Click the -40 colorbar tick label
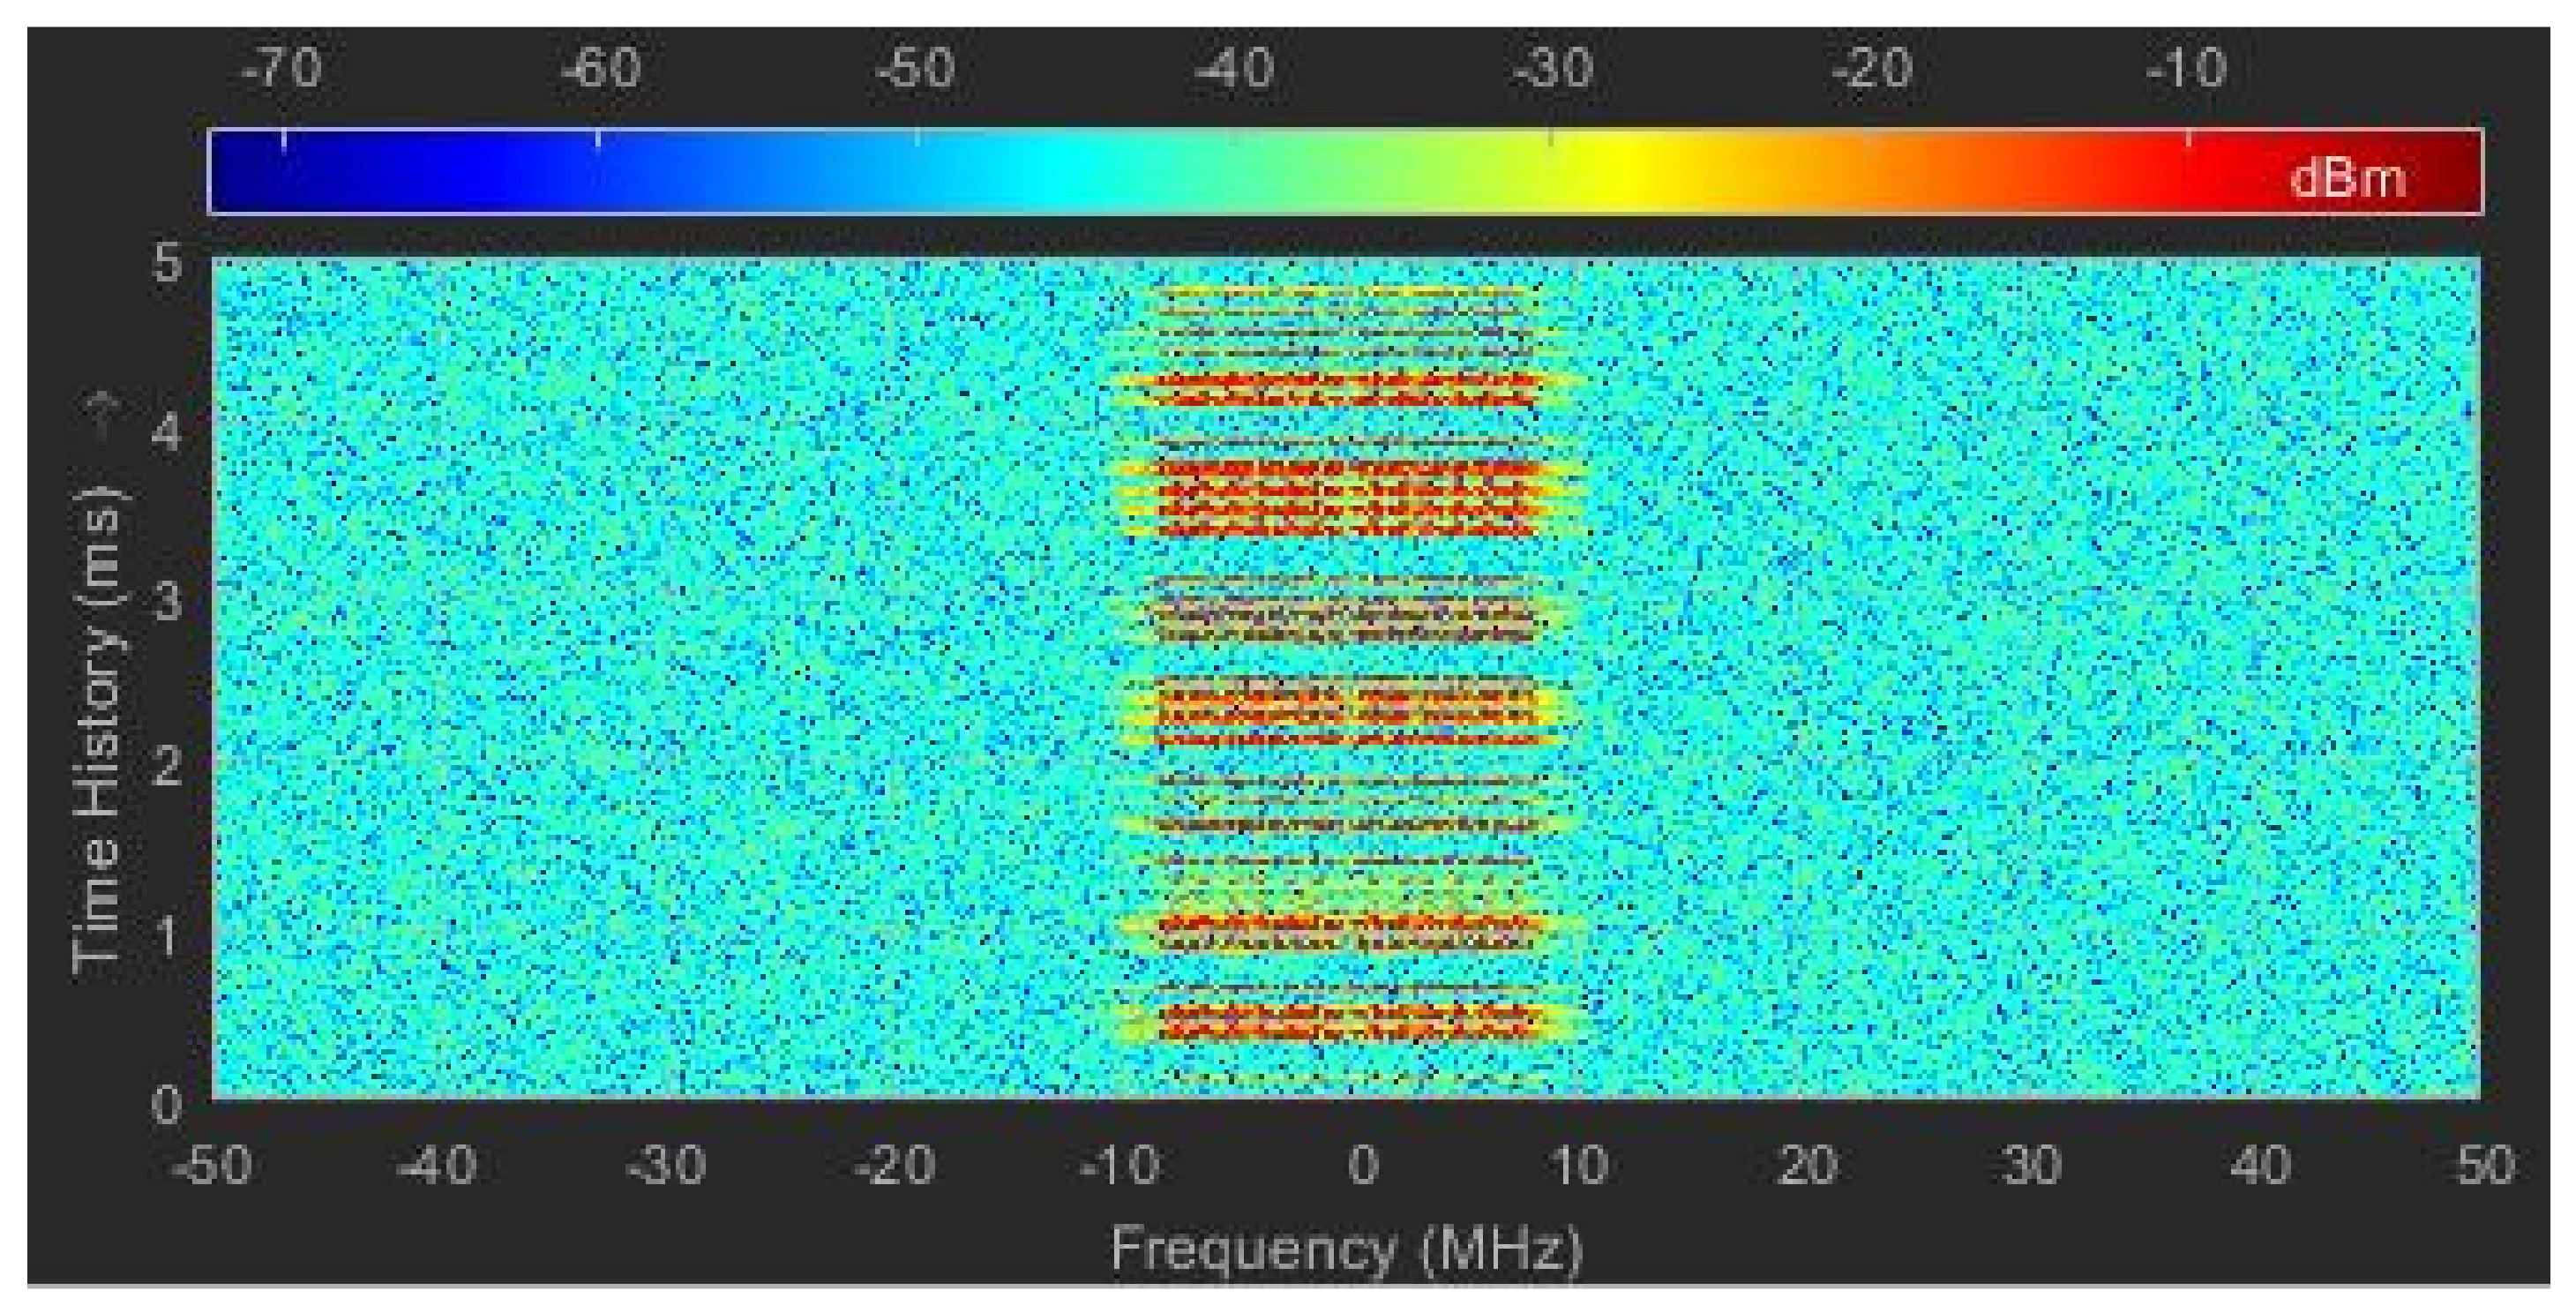2576x1313 pixels. click(x=1235, y=69)
